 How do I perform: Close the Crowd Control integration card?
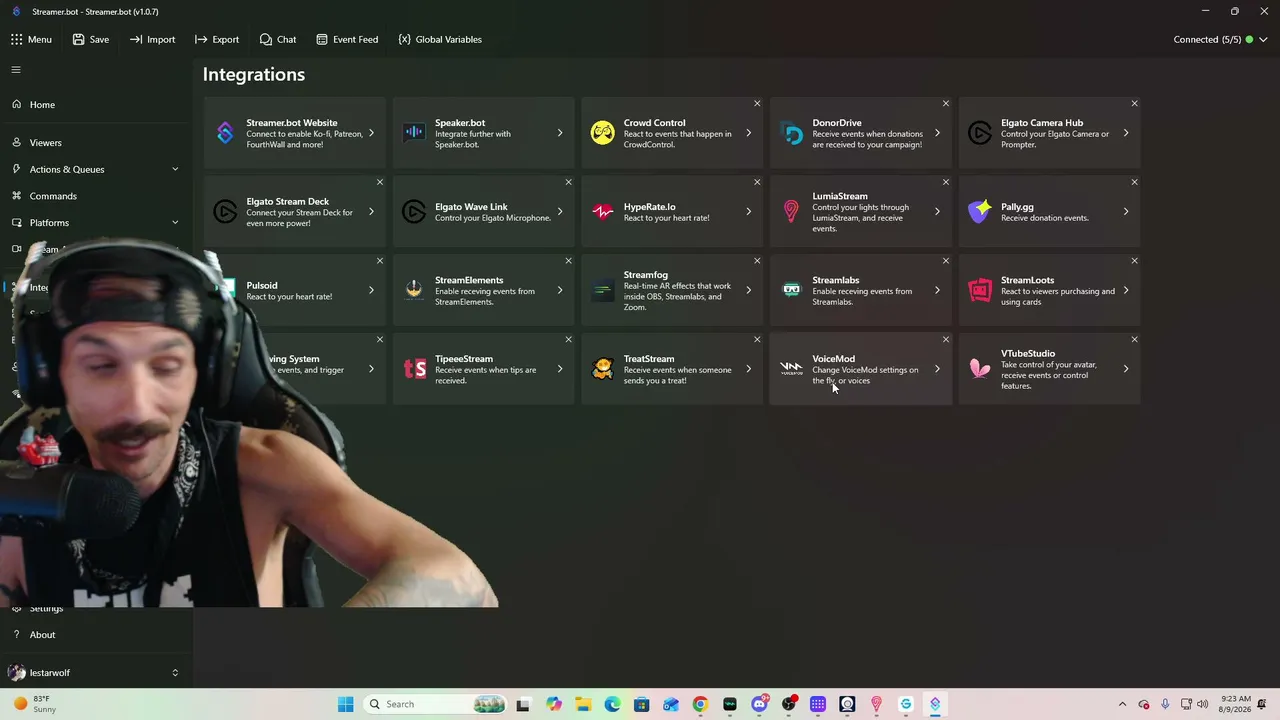click(757, 104)
